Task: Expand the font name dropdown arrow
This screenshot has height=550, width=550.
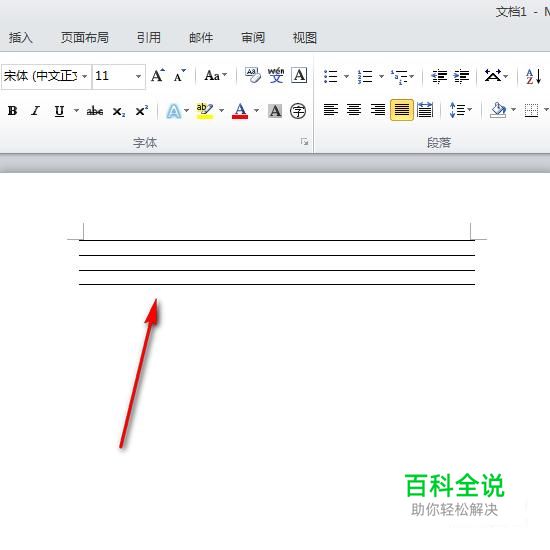Action: coord(85,76)
